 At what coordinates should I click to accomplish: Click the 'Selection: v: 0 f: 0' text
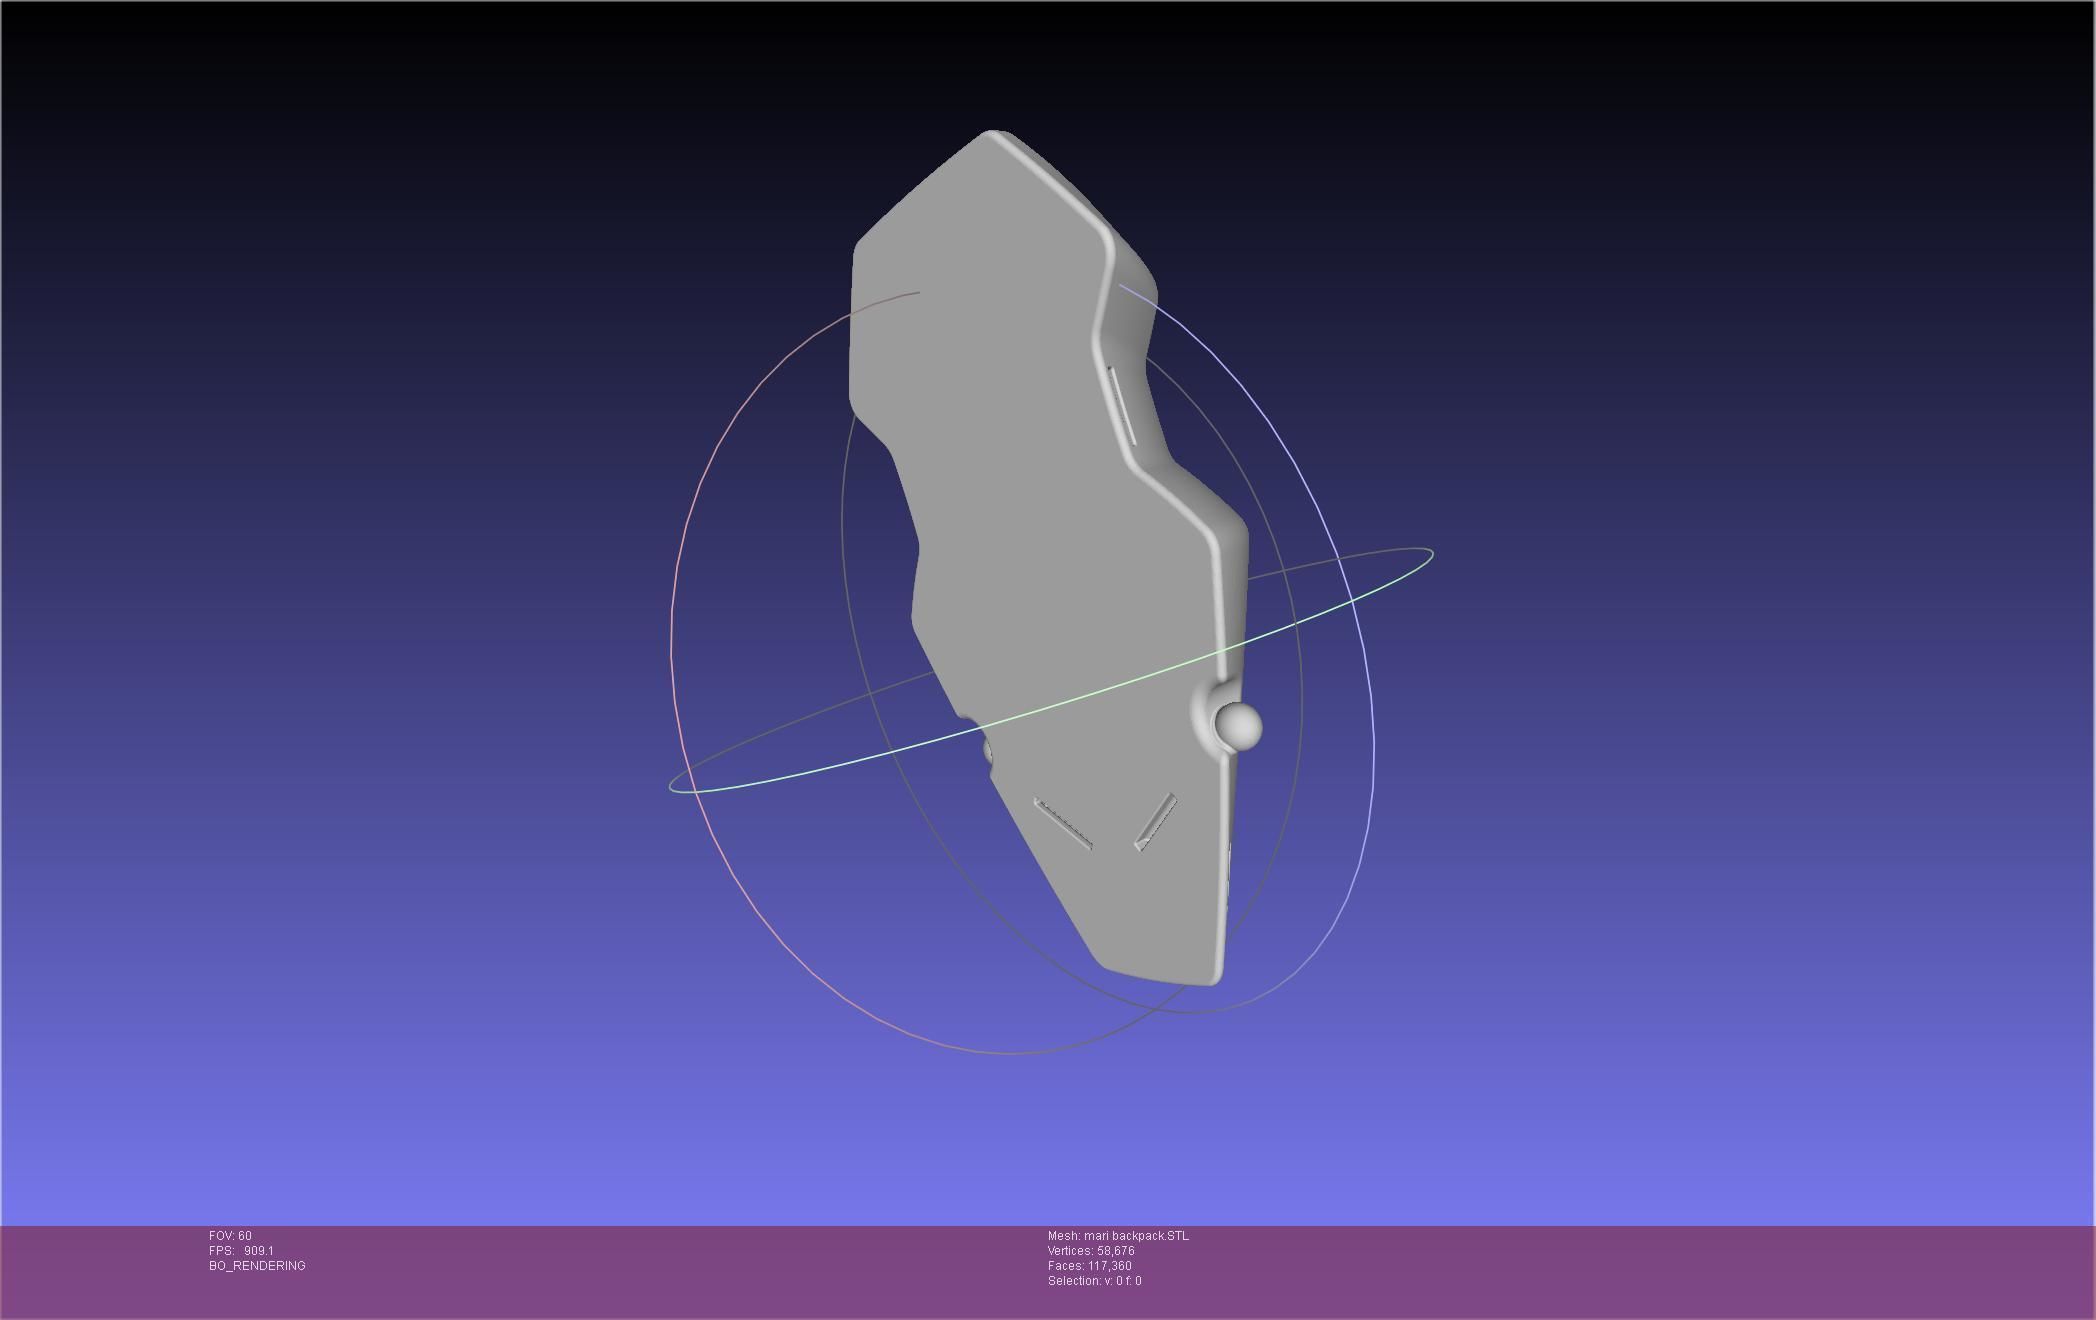1094,1281
